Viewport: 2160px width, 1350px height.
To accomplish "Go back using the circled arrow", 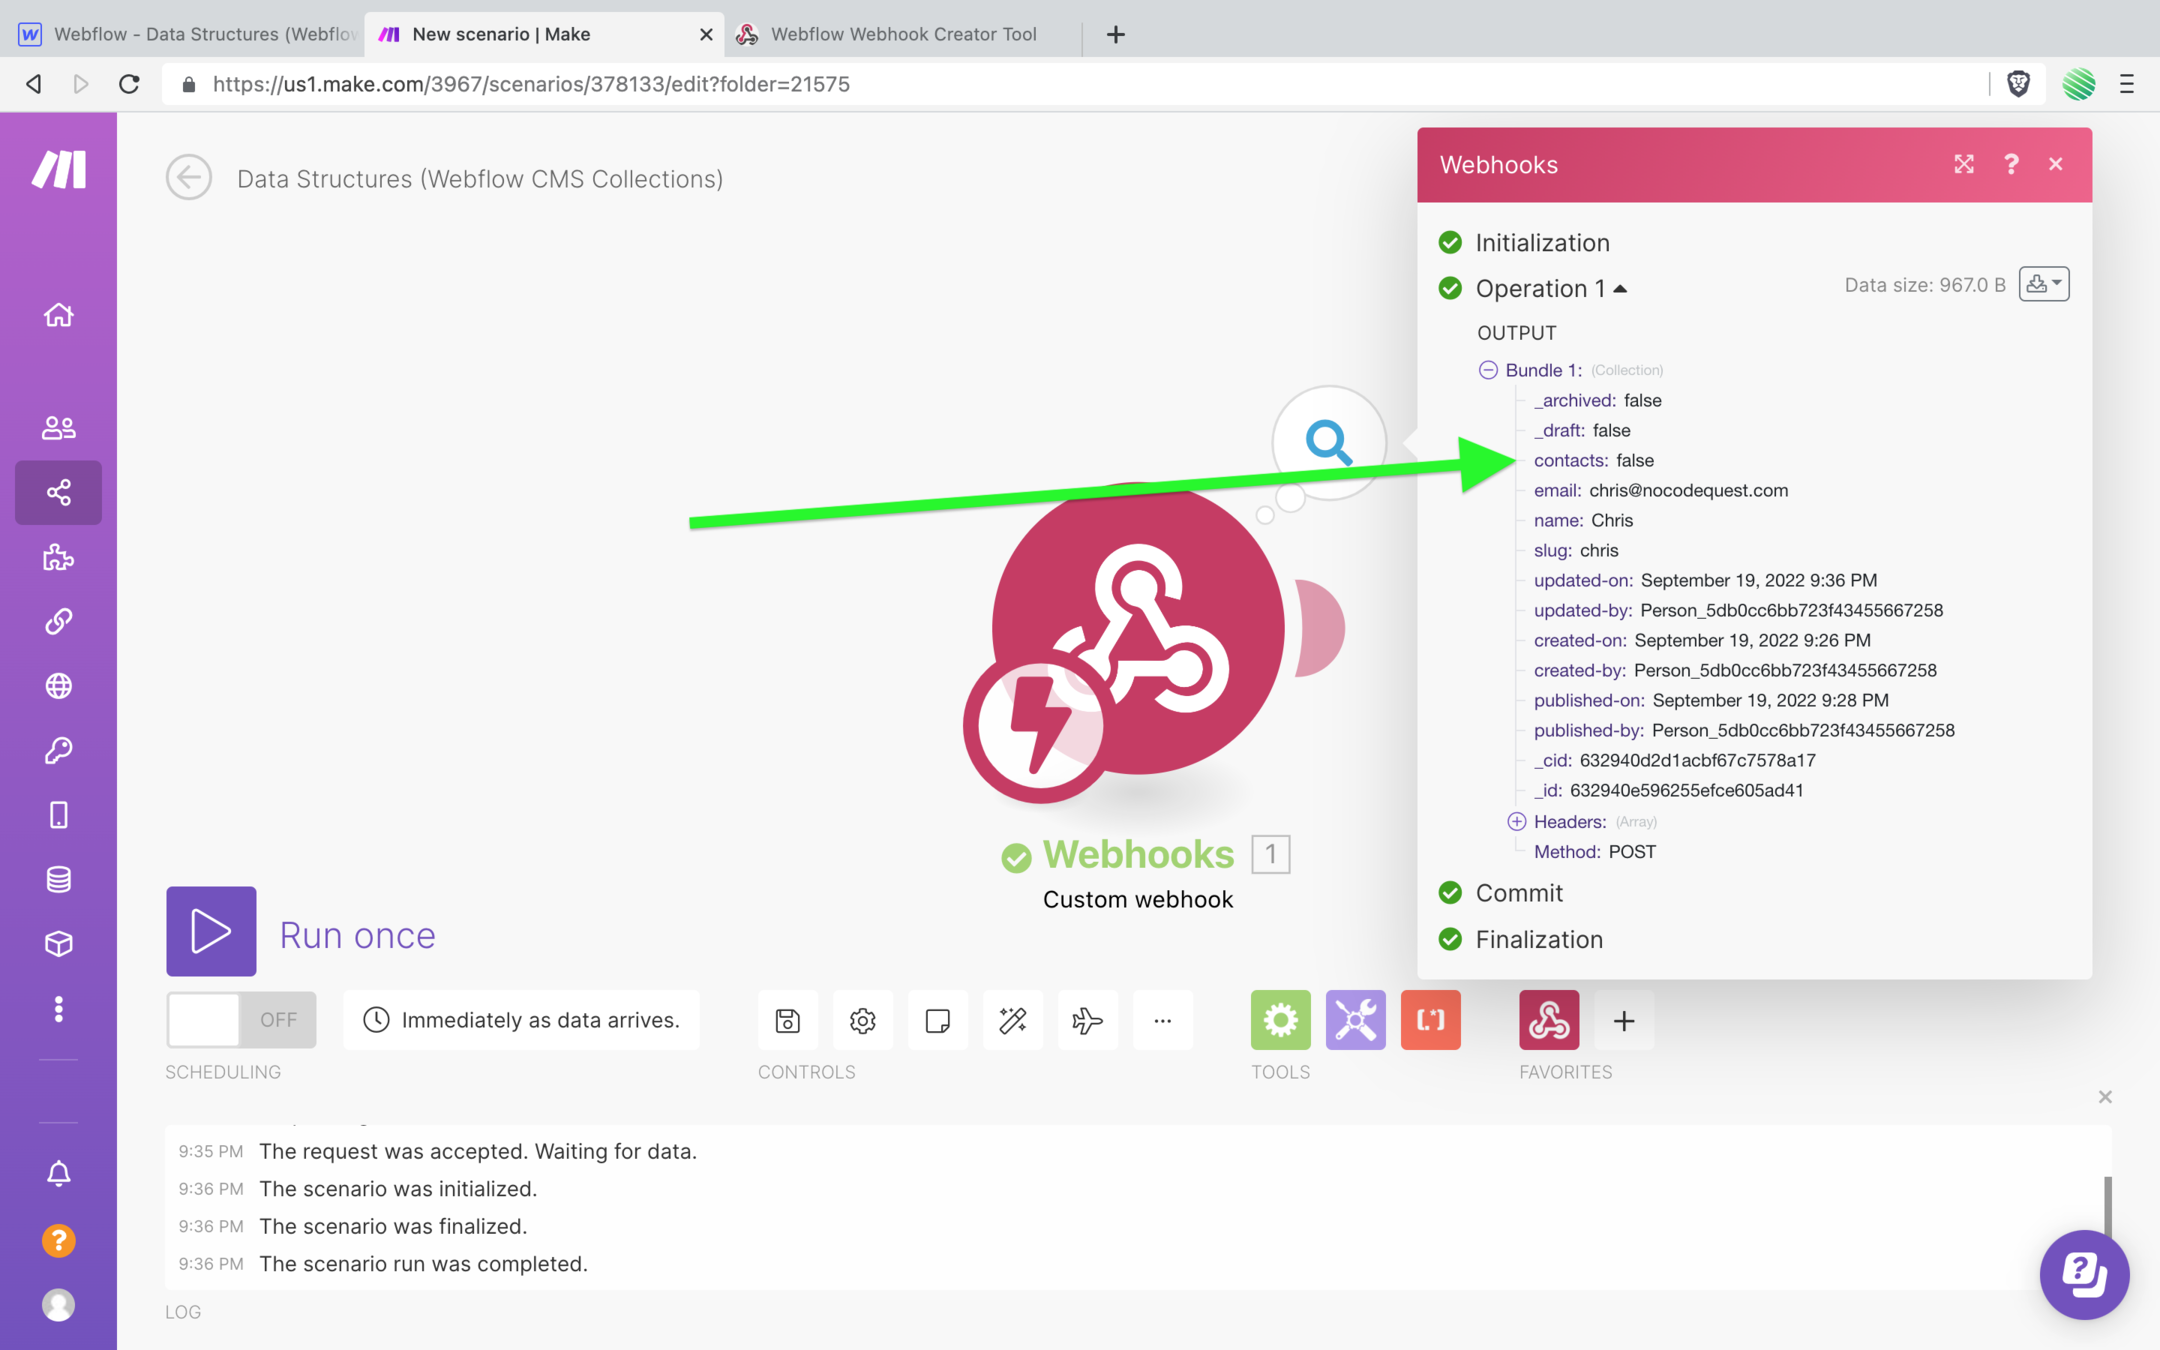I will [188, 178].
